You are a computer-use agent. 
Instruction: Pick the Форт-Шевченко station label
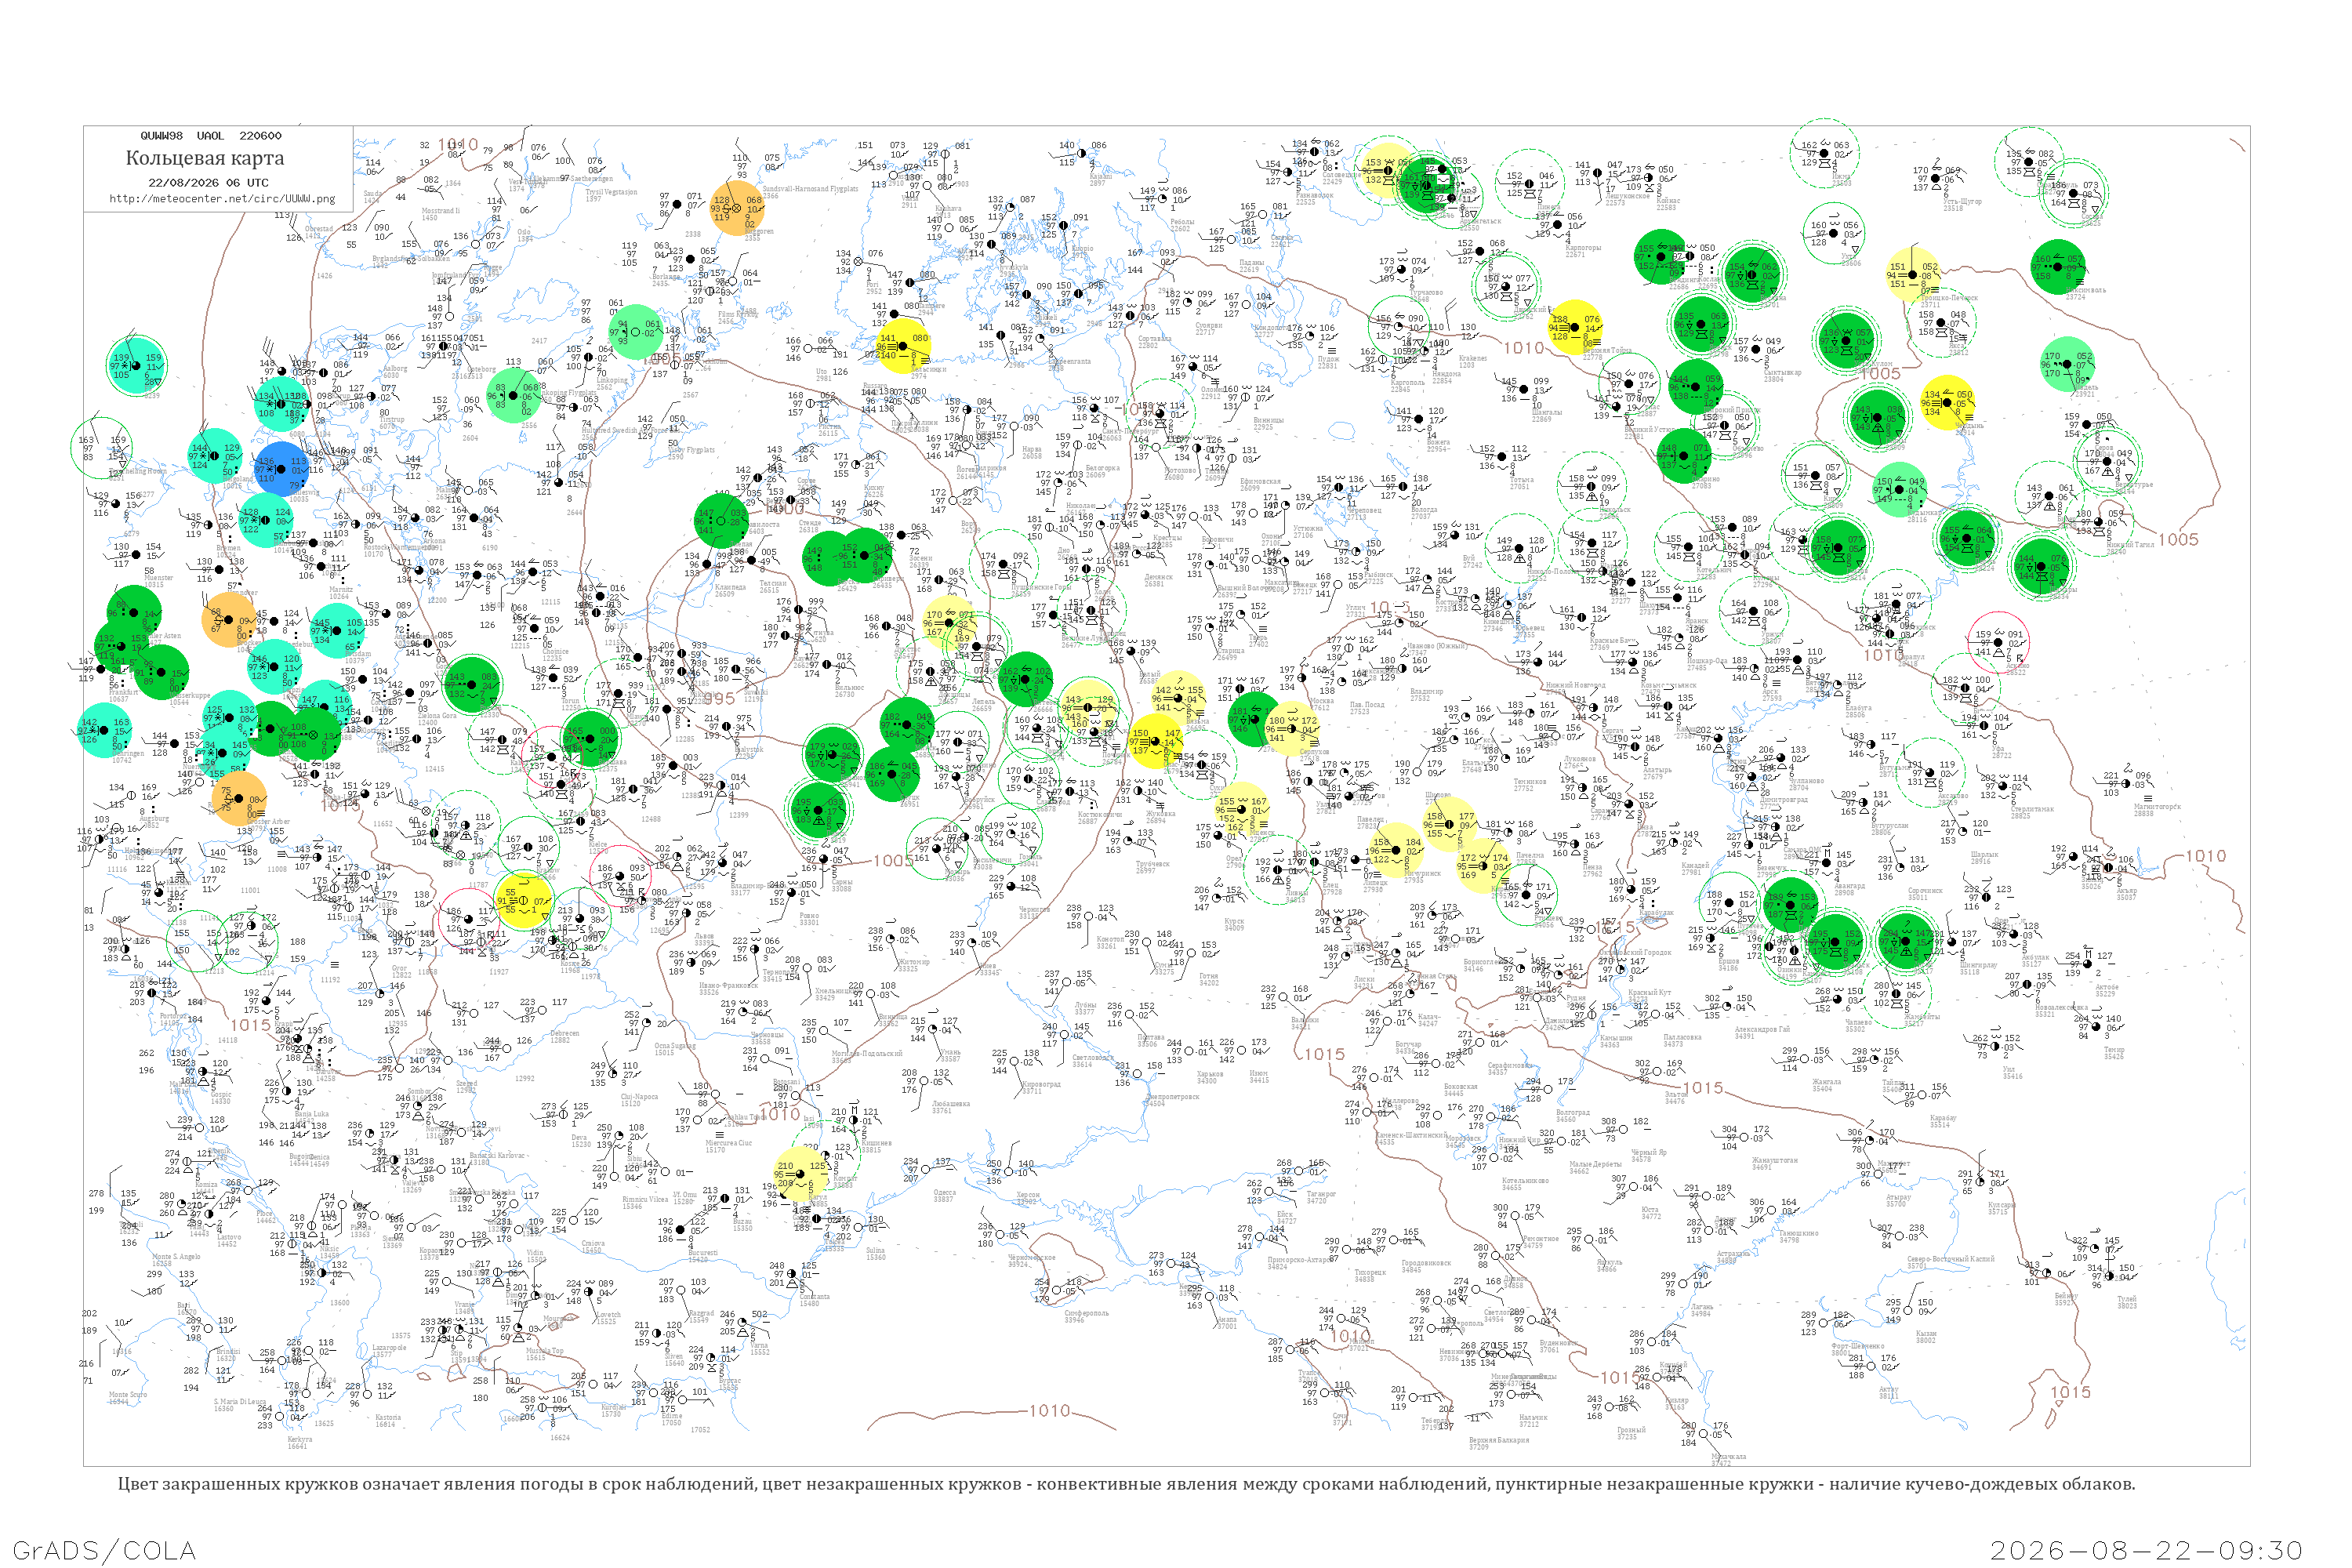click(1858, 1346)
